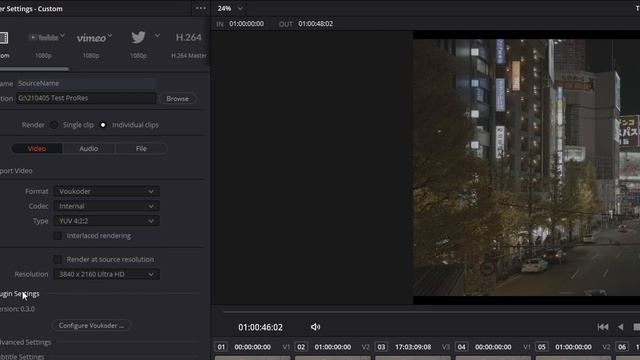This screenshot has height=360, width=640.
Task: Select the H.264 Master preset
Action: (x=189, y=45)
